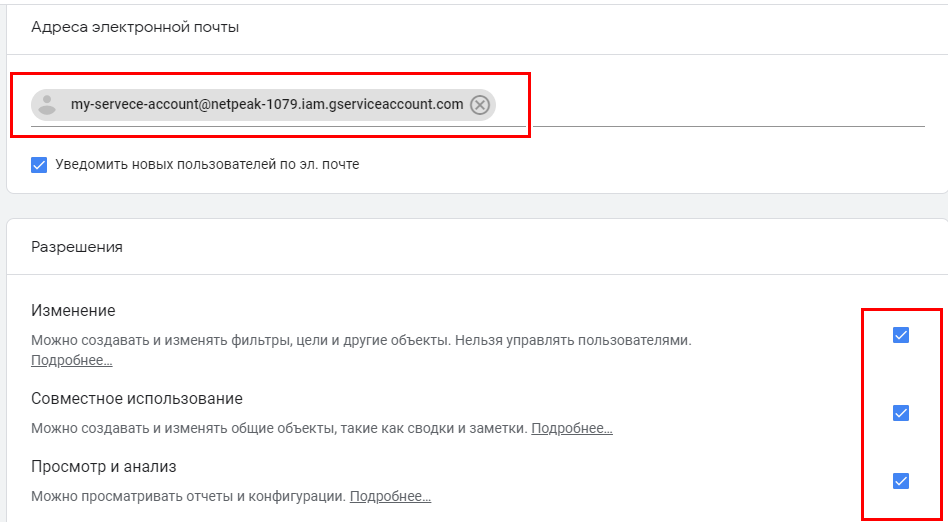Remove the my-servece-account email chip
This screenshot has width=948, height=522.
480,105
